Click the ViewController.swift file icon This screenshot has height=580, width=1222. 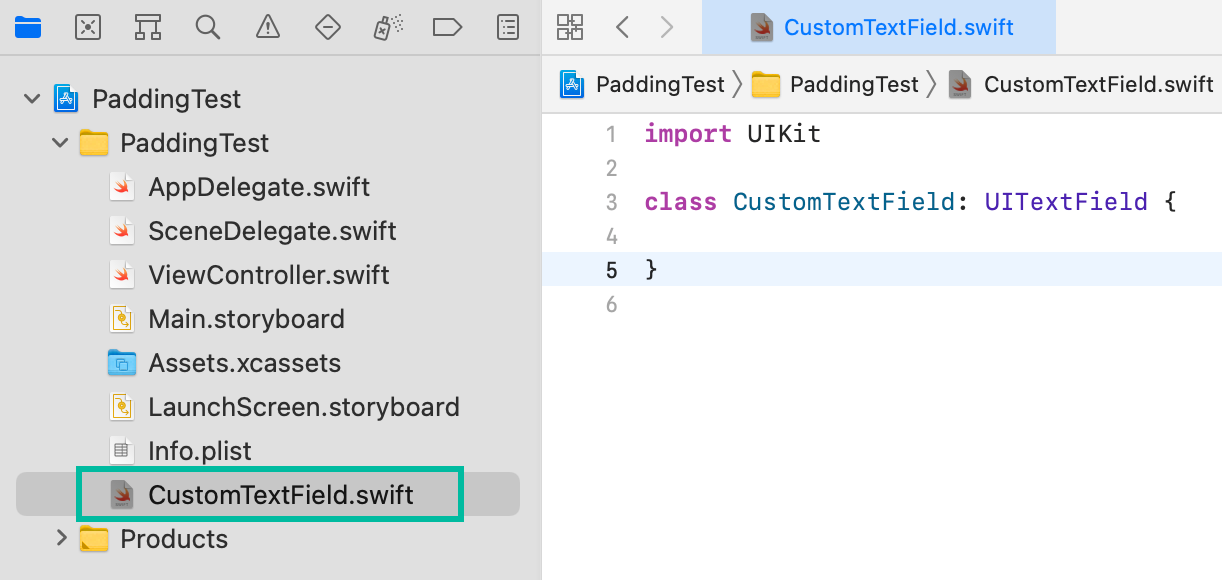pyautogui.click(x=122, y=275)
